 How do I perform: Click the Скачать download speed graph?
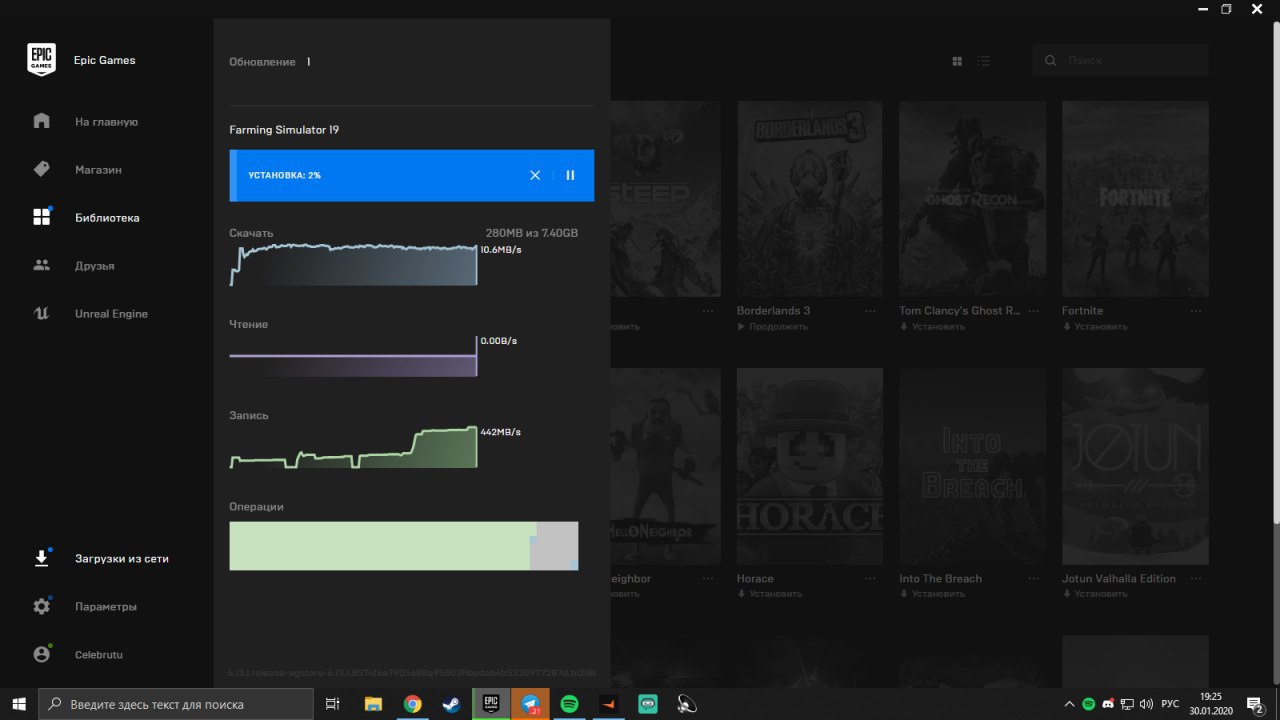(x=353, y=264)
